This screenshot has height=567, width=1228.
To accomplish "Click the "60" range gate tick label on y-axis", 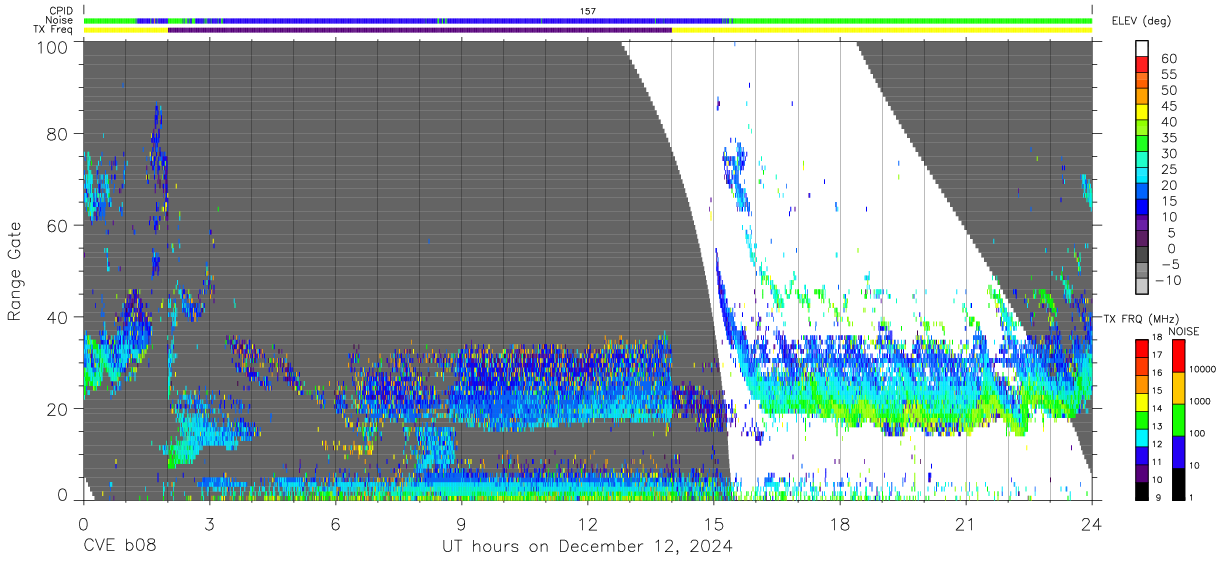I will 58,225.
